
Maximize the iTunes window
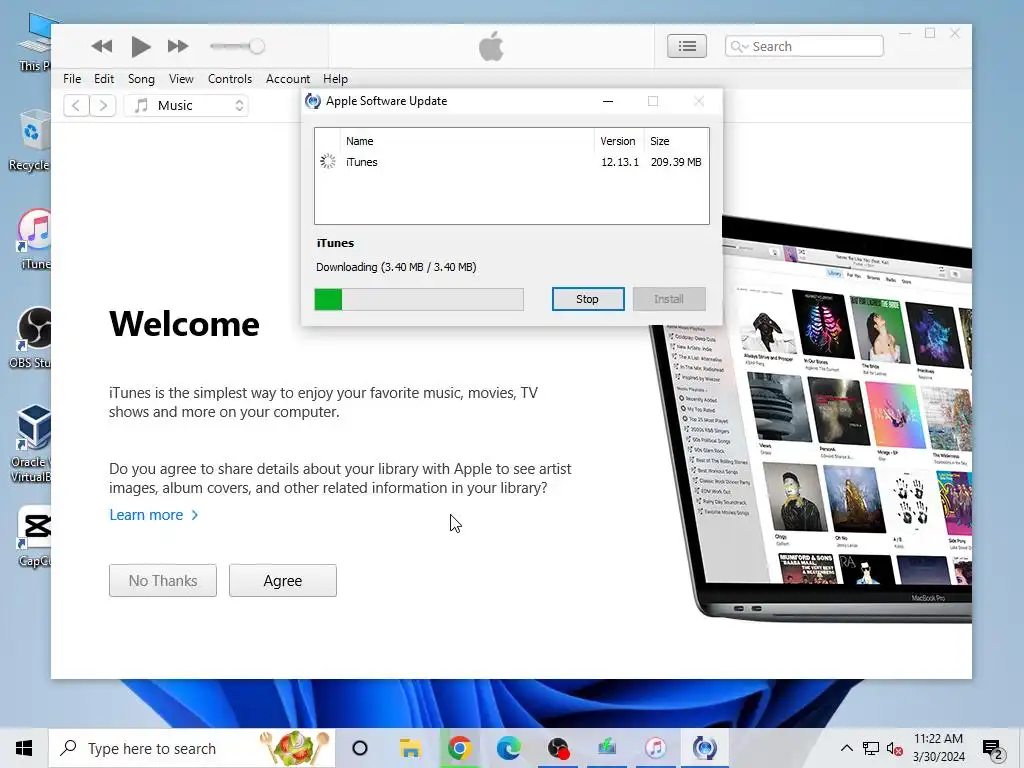click(930, 33)
